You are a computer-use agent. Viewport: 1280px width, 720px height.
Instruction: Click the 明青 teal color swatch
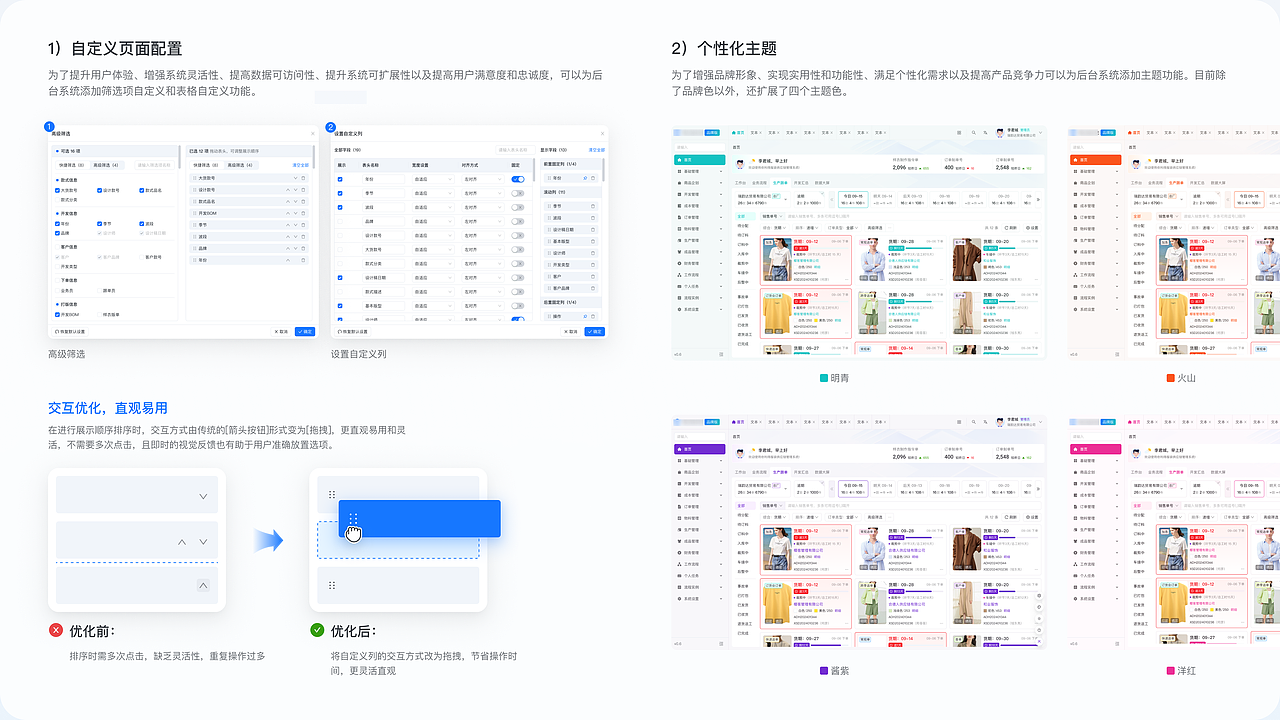(x=823, y=378)
